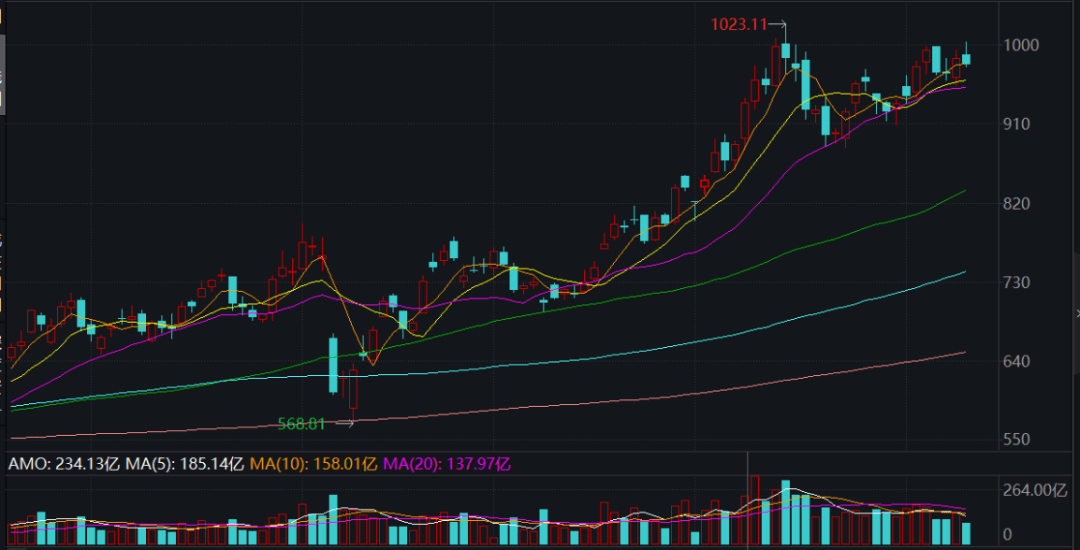Click the 264.00亿 volume axis label
The height and width of the screenshot is (550, 1080).
pos(1032,490)
